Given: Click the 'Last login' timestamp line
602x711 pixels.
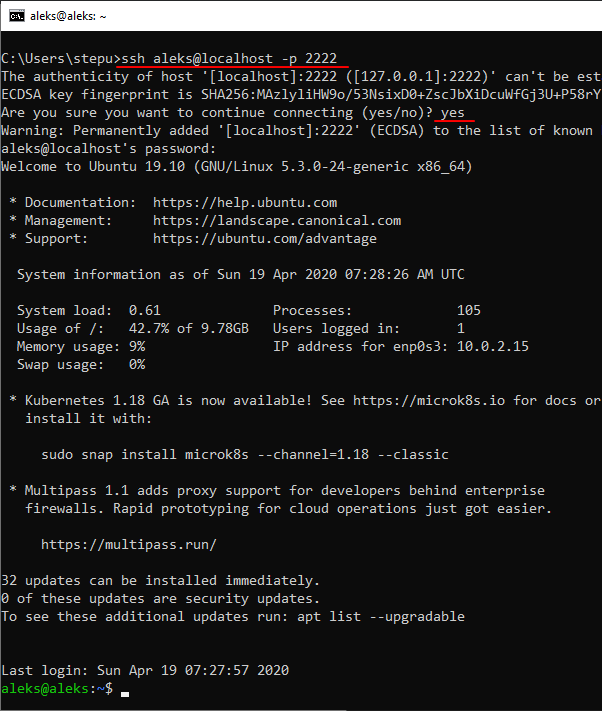Looking at the screenshot, I should 145,670.
